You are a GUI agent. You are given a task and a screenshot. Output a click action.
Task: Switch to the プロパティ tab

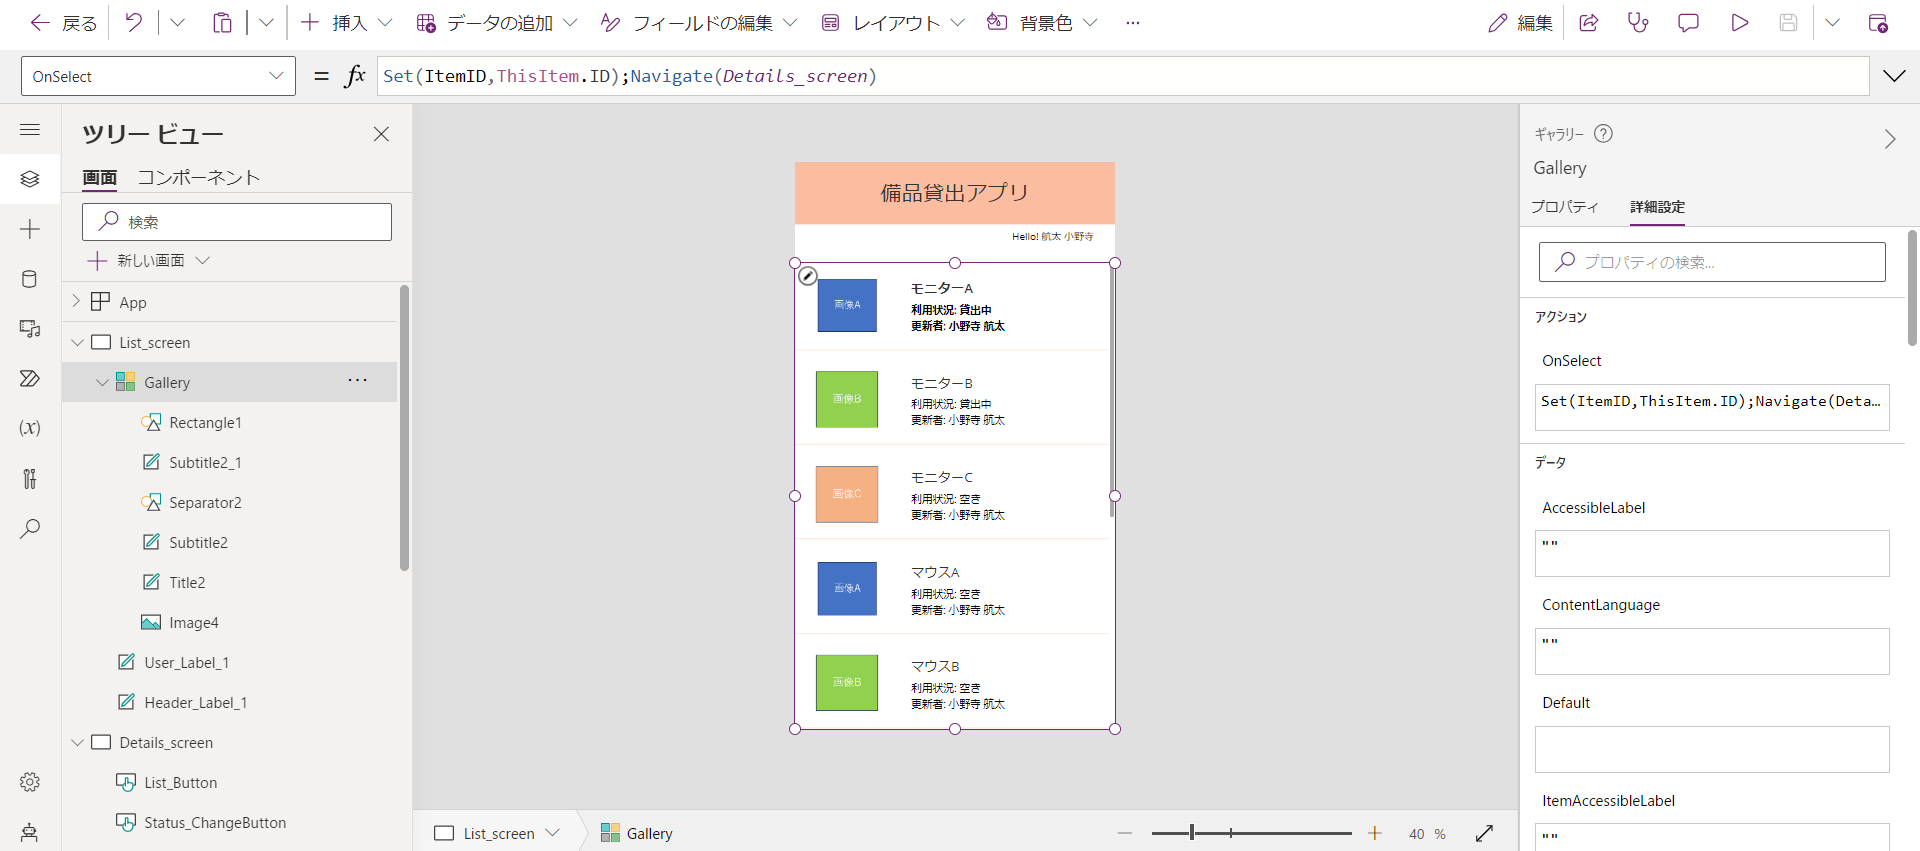(x=1565, y=207)
